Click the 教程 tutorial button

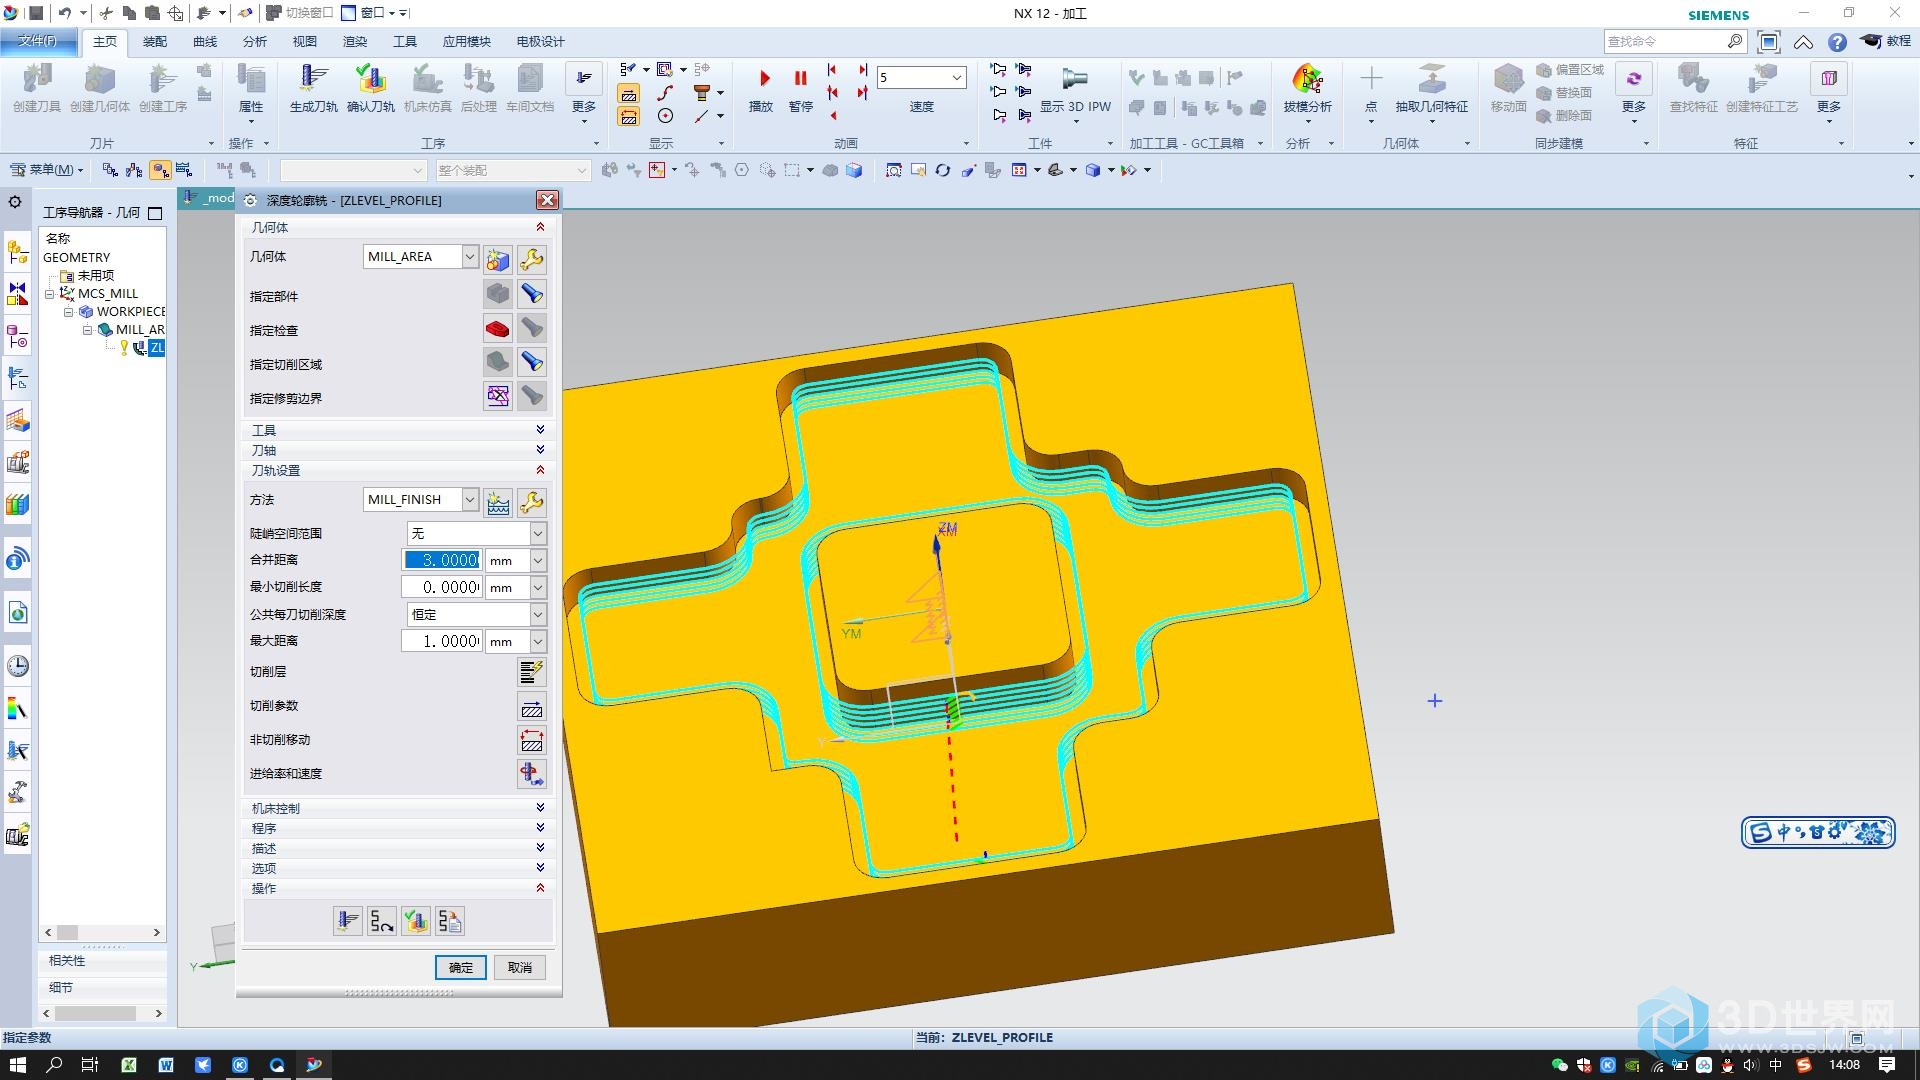pyautogui.click(x=1887, y=41)
